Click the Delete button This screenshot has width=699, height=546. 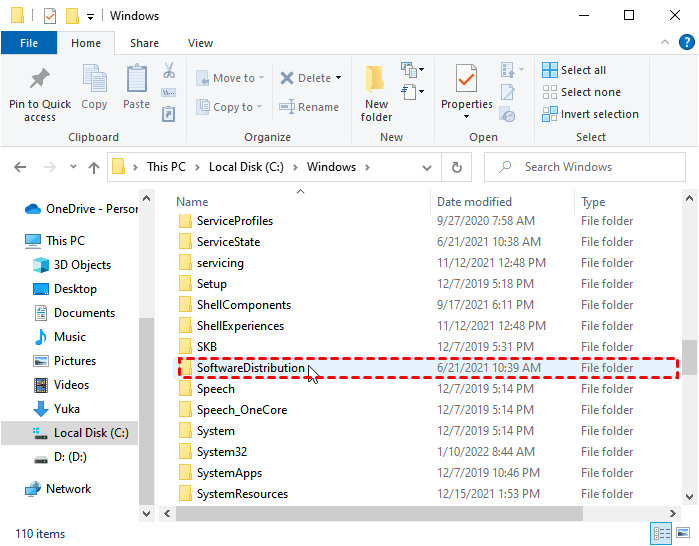pos(306,78)
